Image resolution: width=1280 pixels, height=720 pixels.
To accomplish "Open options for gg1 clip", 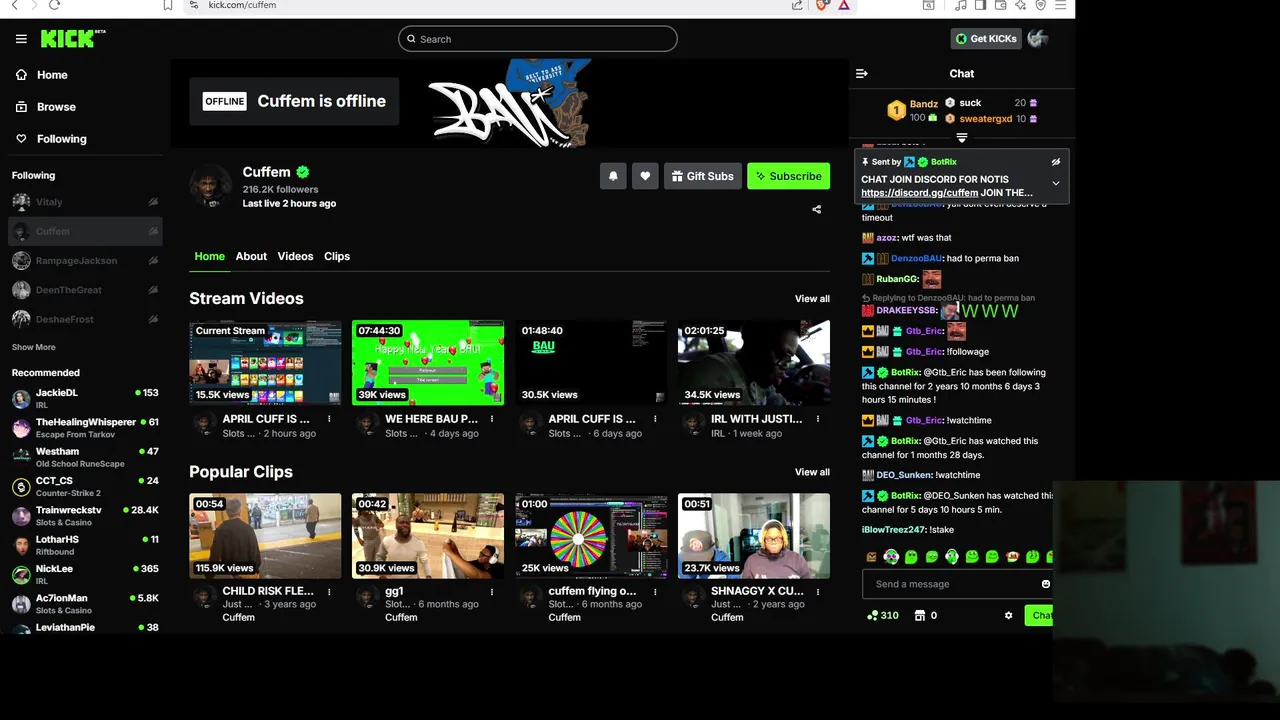I will (x=492, y=591).
